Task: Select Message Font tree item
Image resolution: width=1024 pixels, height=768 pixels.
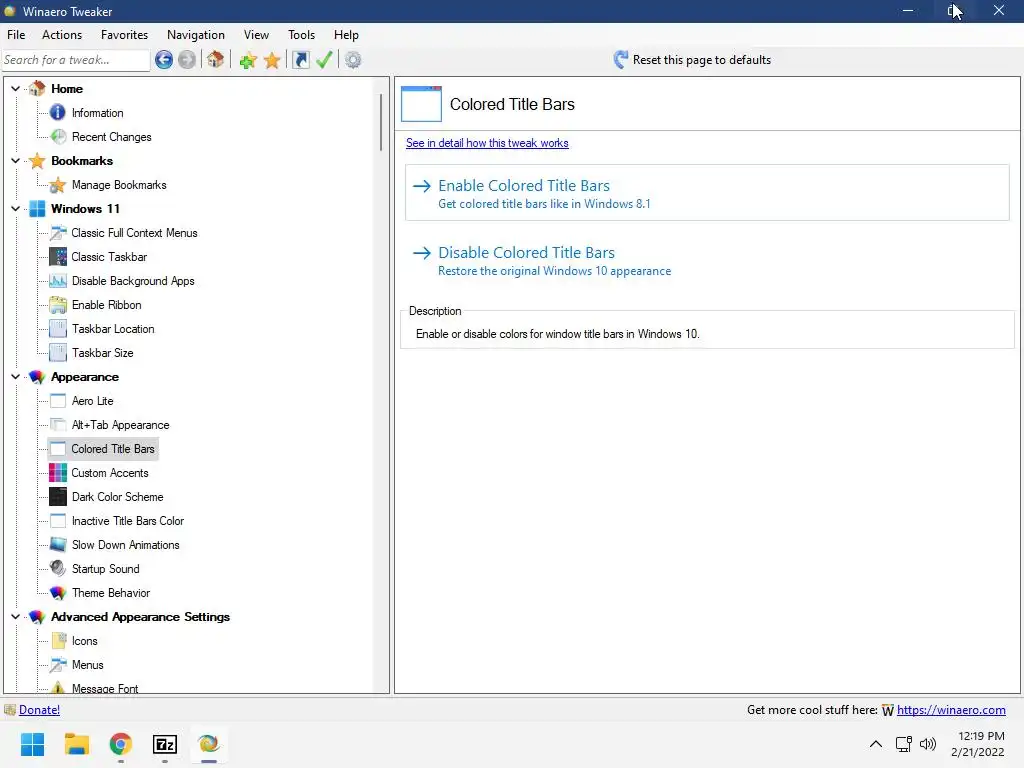Action: 104,688
